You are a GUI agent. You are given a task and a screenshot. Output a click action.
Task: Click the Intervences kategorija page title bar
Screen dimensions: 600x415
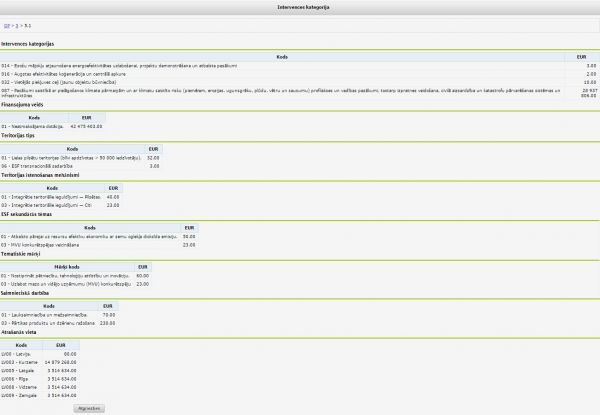pos(300,7)
